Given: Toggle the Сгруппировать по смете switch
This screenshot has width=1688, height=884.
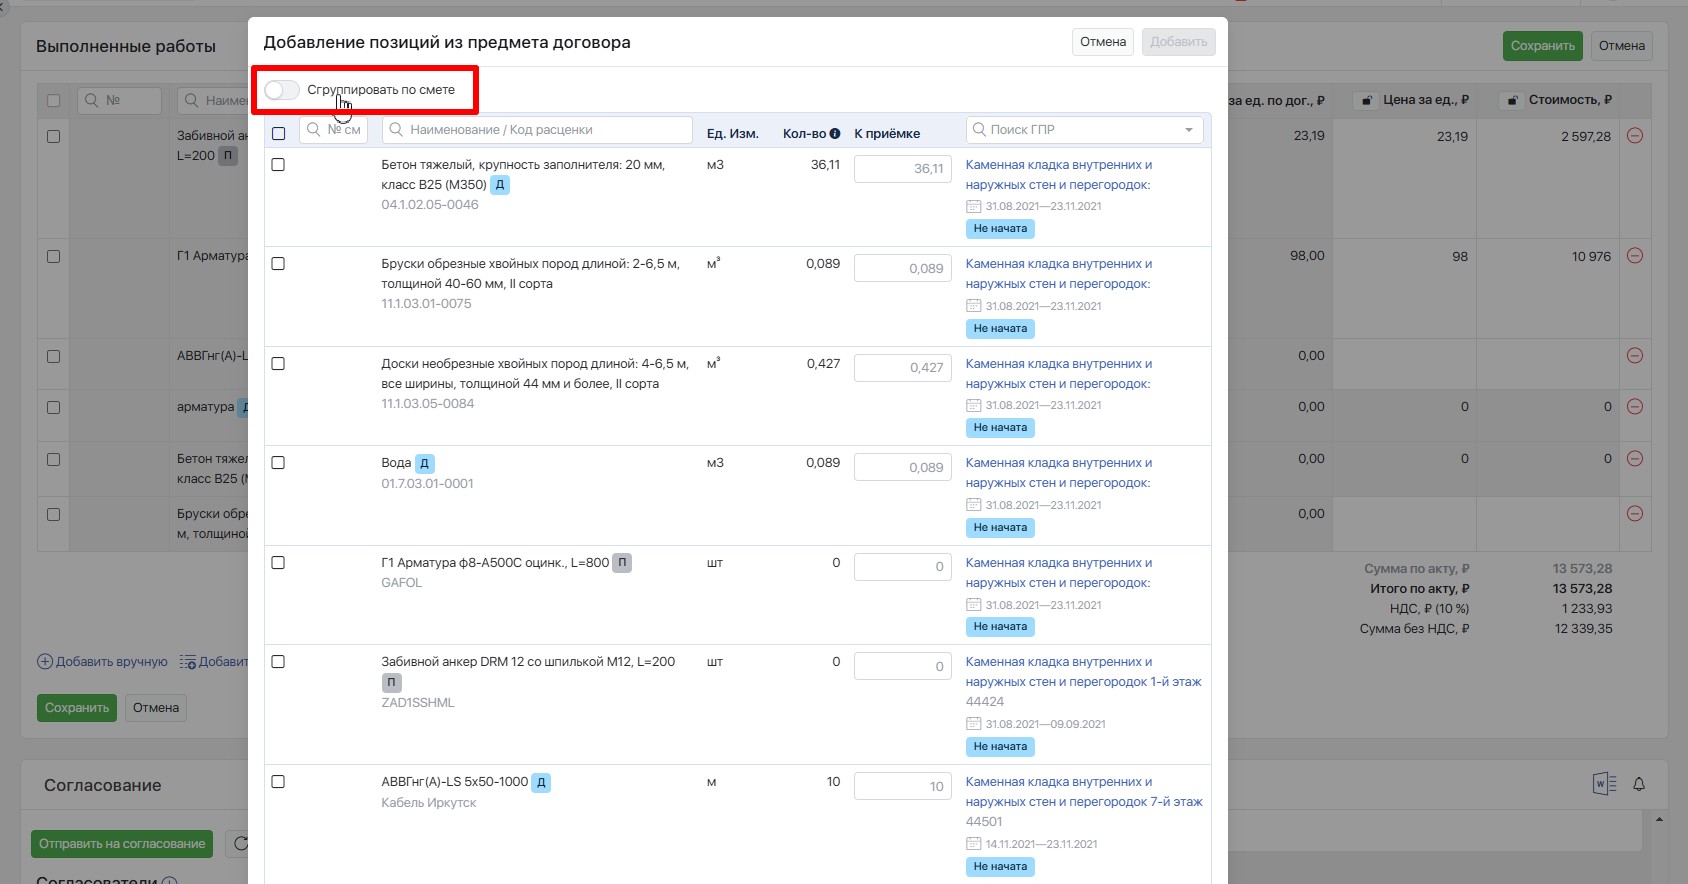Looking at the screenshot, I should click(282, 90).
